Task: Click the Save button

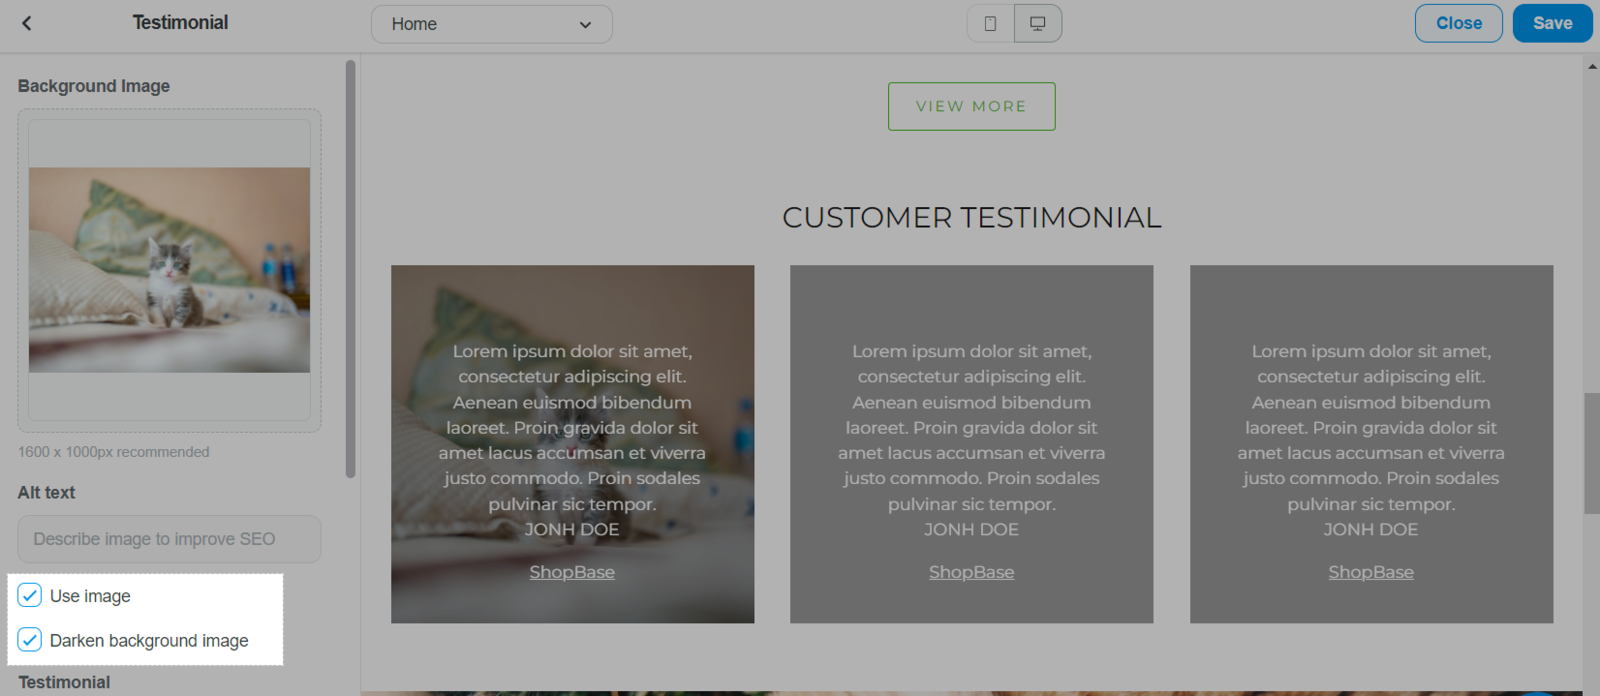Action: click(x=1552, y=23)
